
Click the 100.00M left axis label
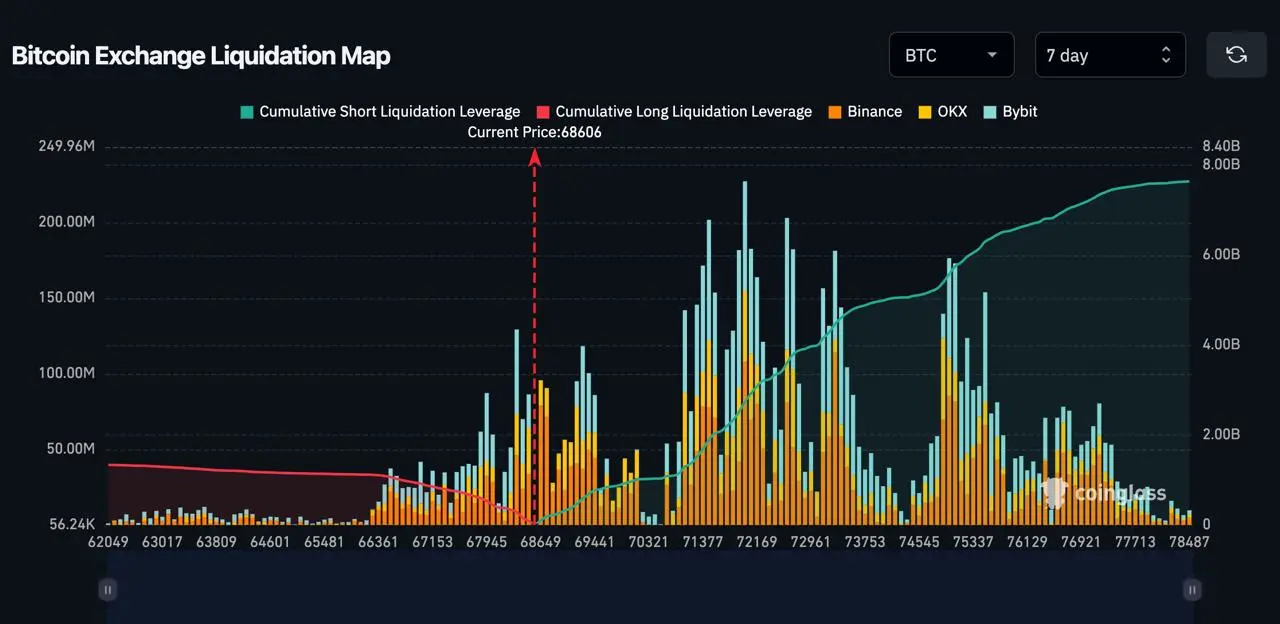click(67, 373)
